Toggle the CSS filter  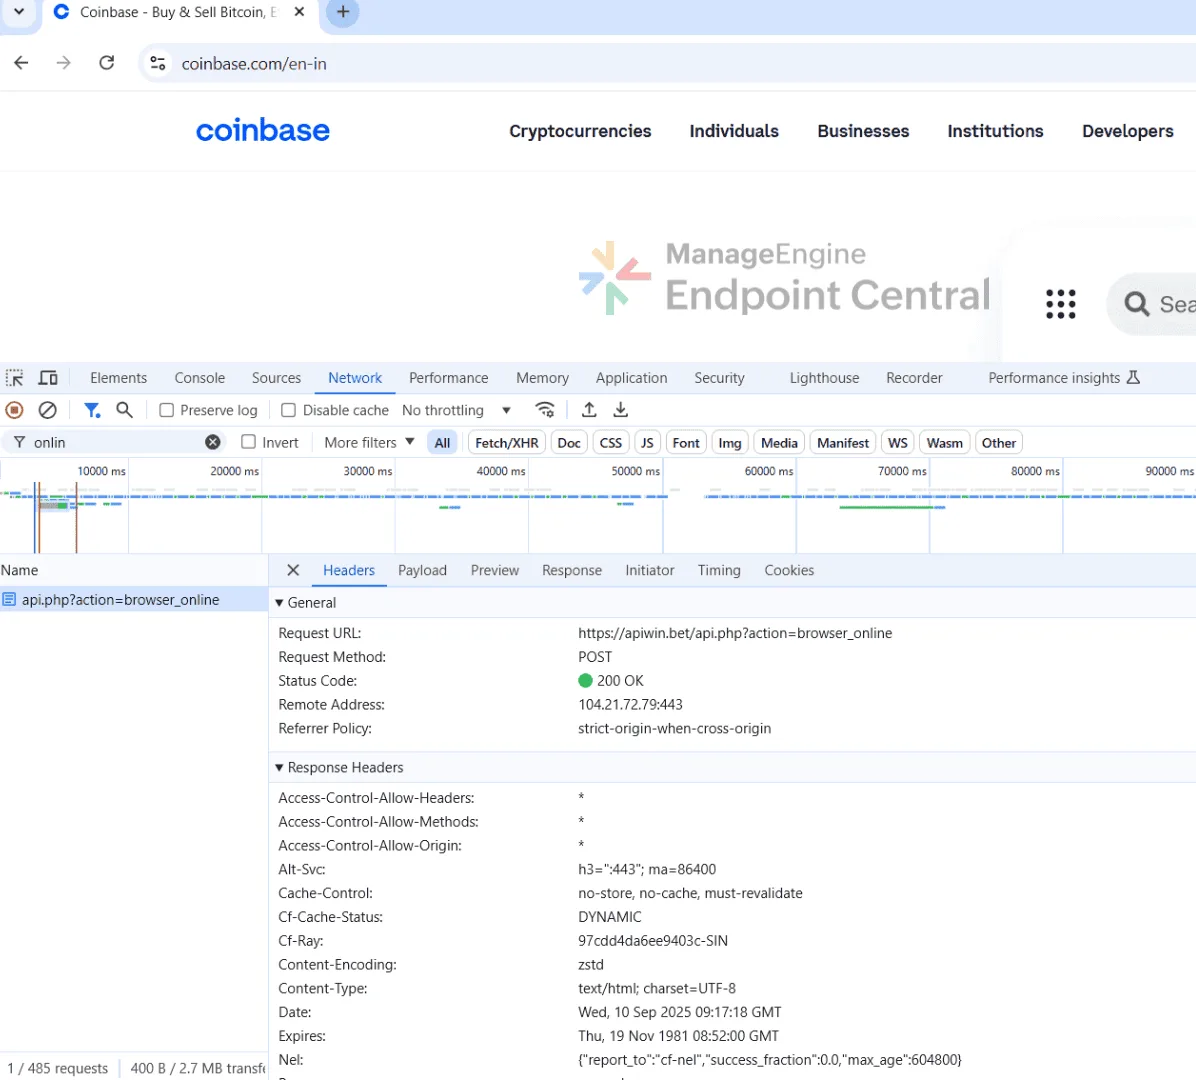pyautogui.click(x=611, y=443)
